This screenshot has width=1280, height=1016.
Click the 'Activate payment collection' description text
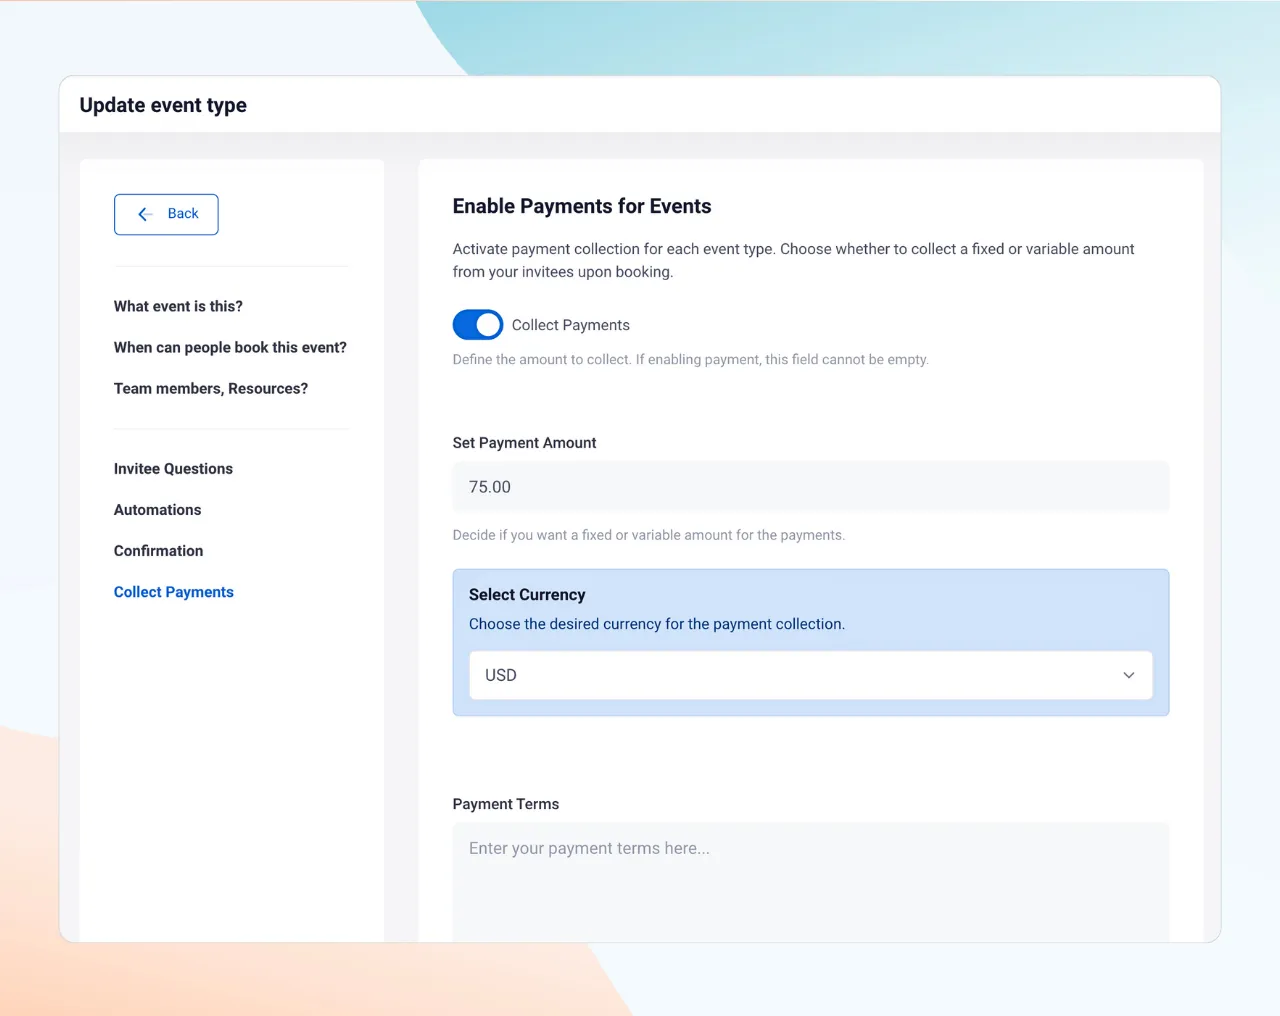pos(794,260)
